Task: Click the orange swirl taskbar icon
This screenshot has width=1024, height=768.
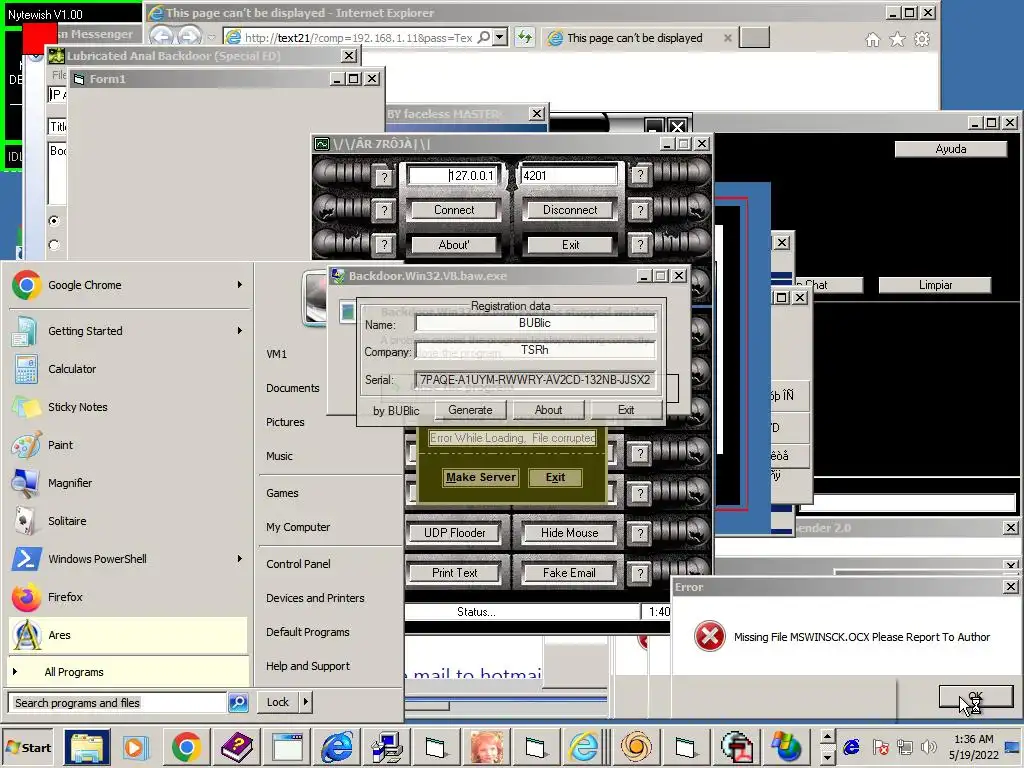Action: point(636,747)
